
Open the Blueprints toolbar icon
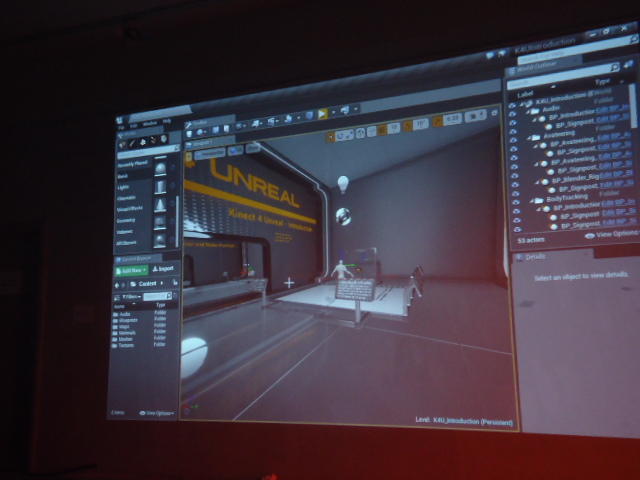click(x=257, y=123)
